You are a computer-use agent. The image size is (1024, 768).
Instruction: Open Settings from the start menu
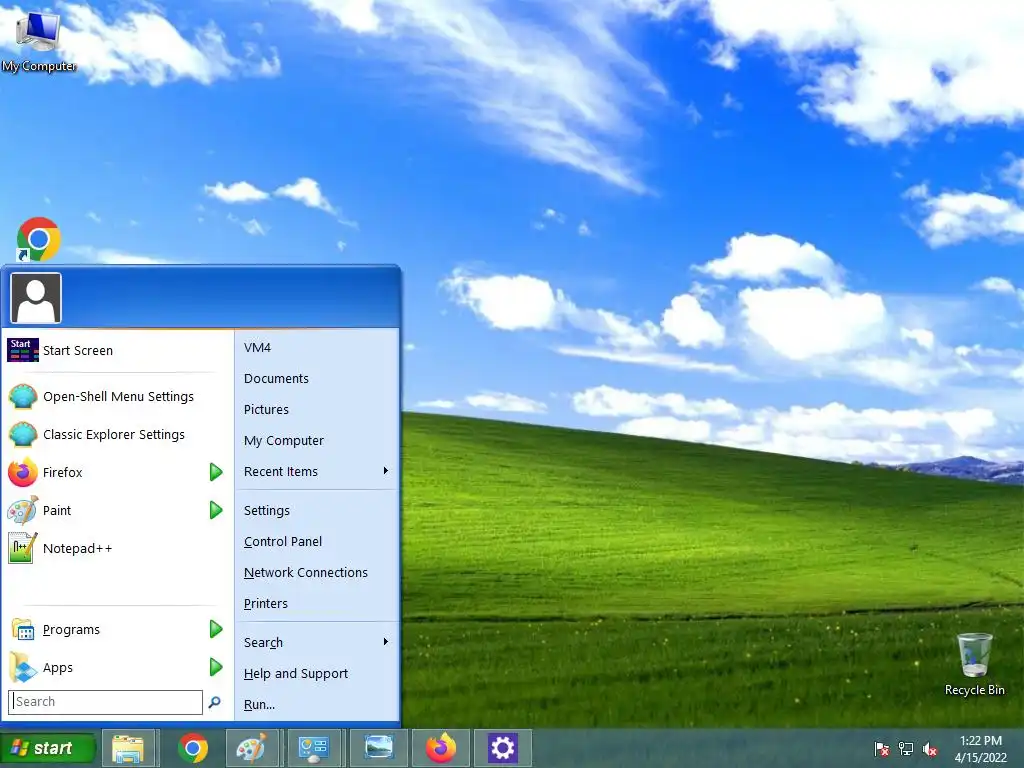(x=266, y=511)
